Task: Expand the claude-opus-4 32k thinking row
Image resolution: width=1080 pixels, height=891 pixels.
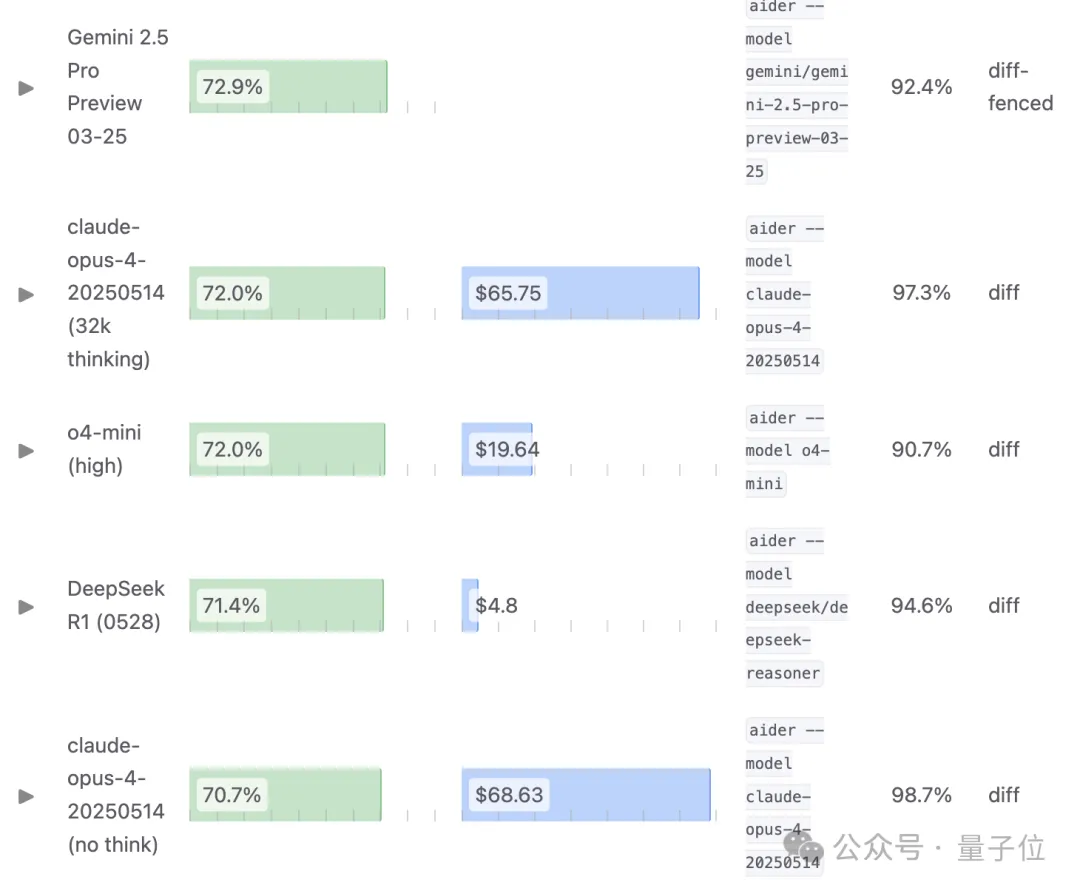Action: (x=27, y=294)
